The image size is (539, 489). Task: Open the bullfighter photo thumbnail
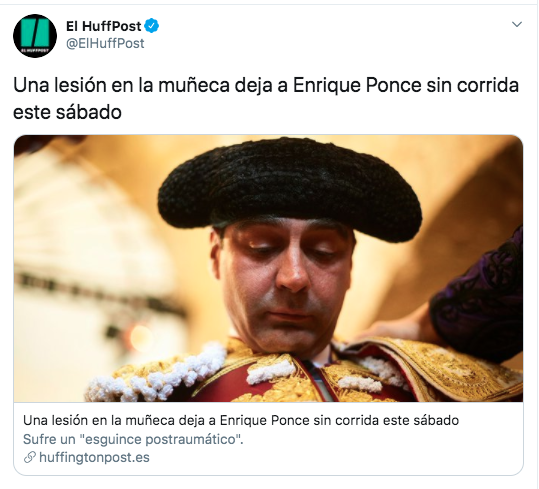pos(268,268)
